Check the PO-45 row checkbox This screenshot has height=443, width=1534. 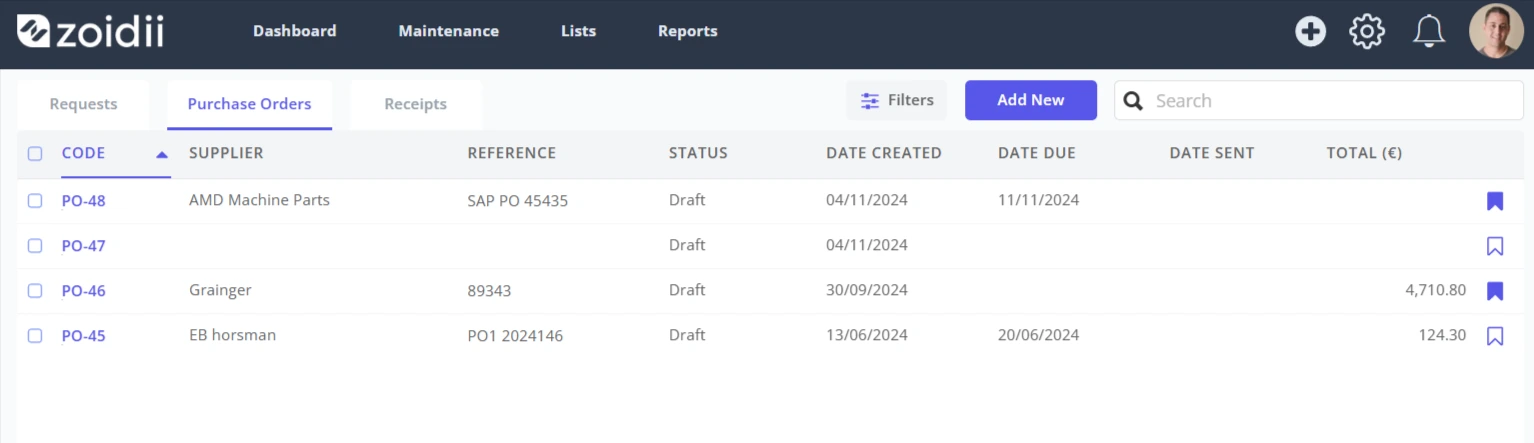click(x=35, y=336)
